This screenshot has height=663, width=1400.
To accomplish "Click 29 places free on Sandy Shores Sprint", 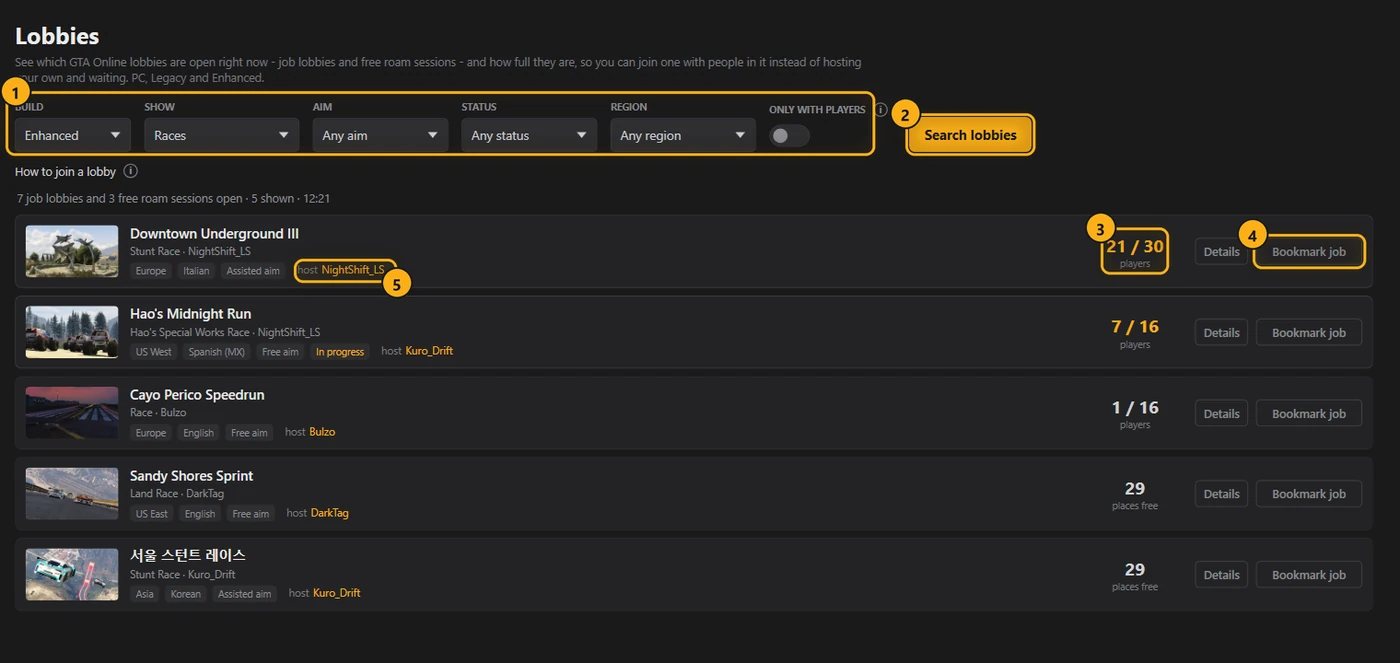I will point(1135,494).
